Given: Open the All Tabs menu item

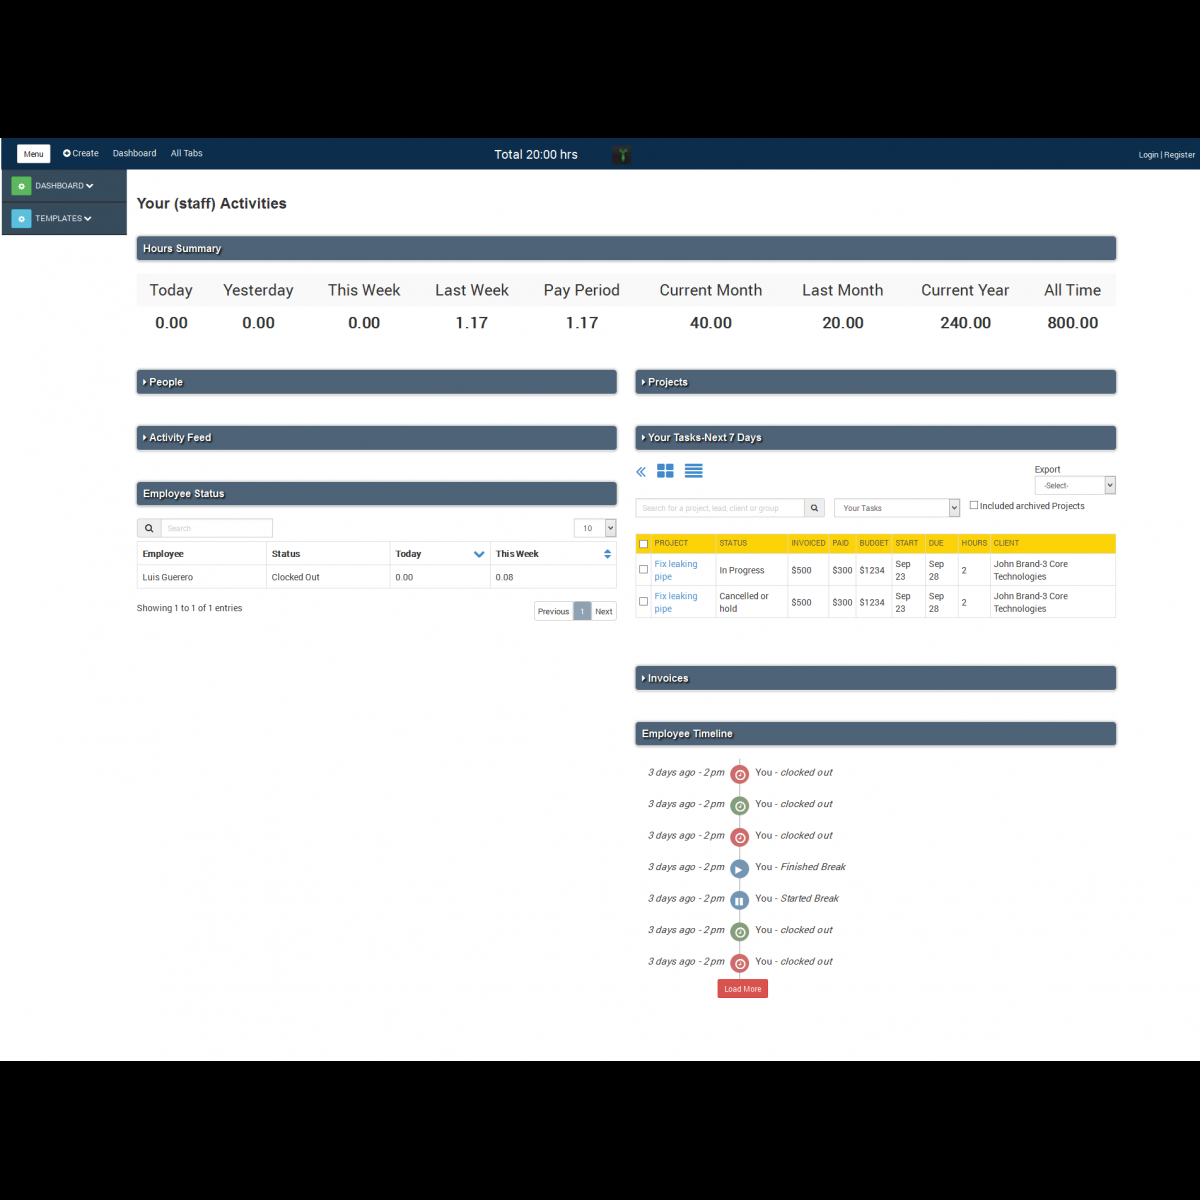Looking at the screenshot, I should [x=186, y=154].
